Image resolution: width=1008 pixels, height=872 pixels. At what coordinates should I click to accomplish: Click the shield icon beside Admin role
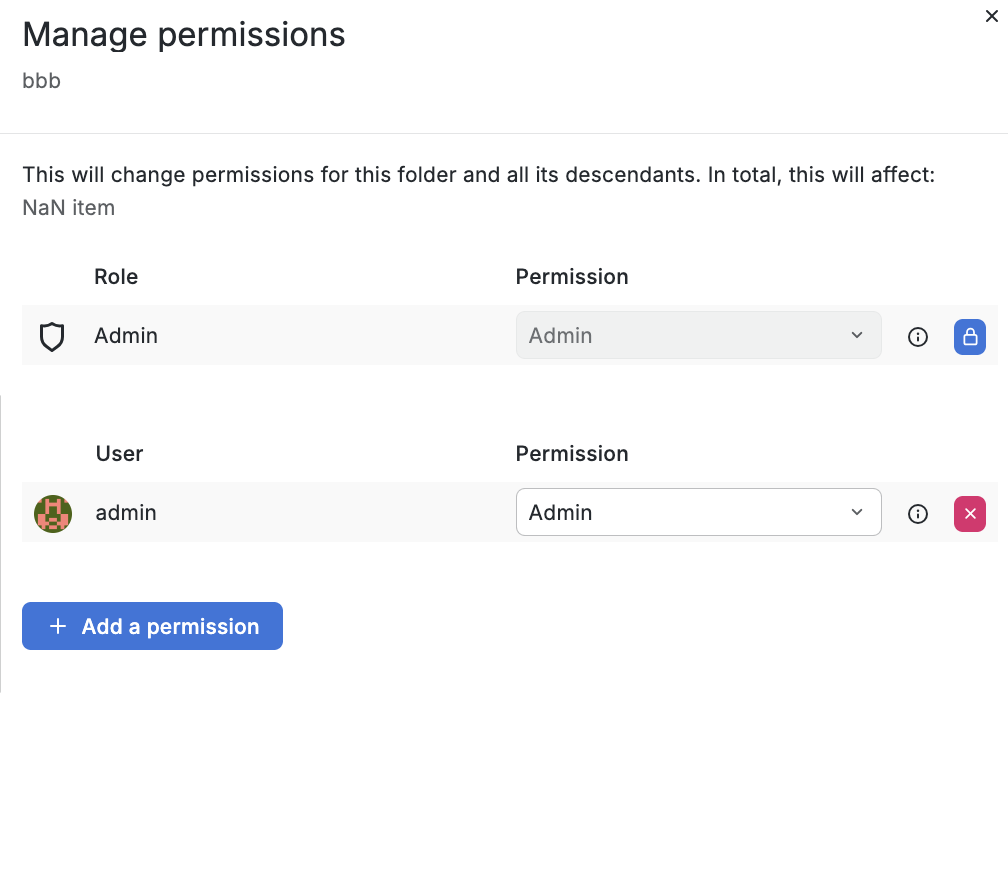52,336
